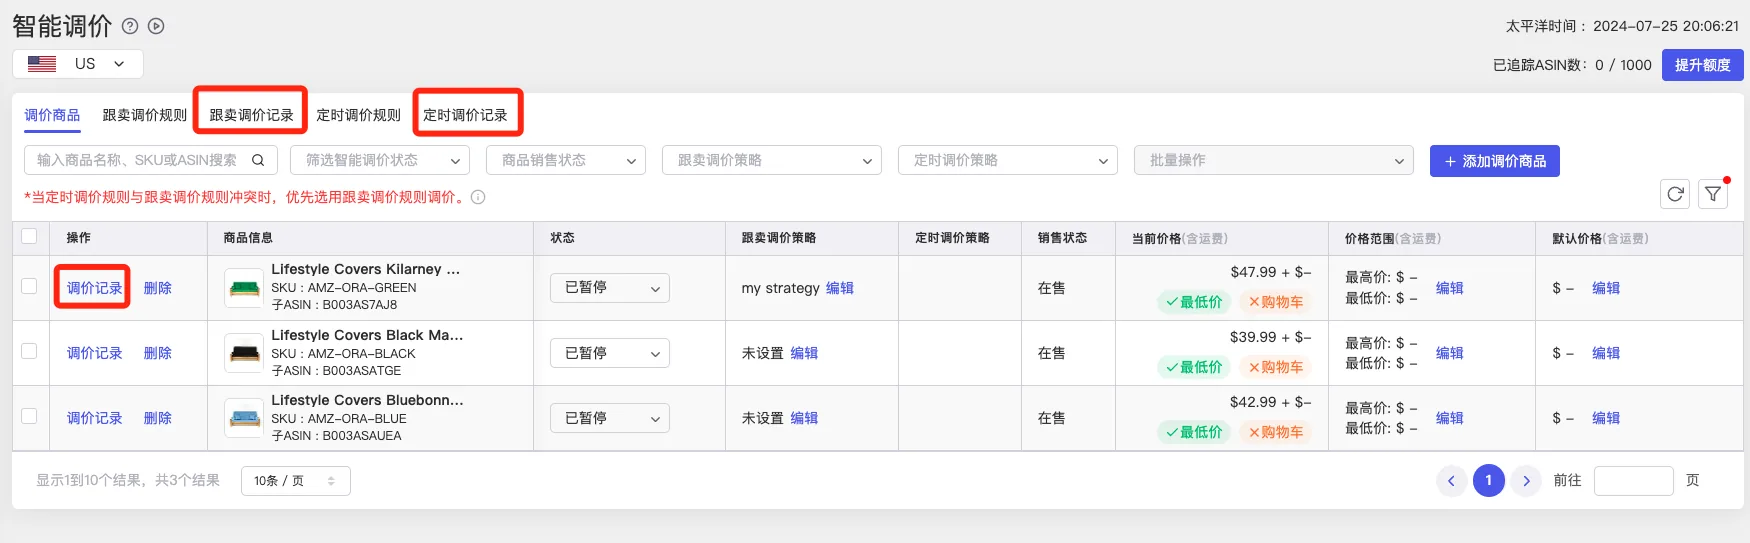Image resolution: width=1750 pixels, height=543 pixels.
Task: Switch to the 定时调价记录 tab
Action: coord(465,115)
